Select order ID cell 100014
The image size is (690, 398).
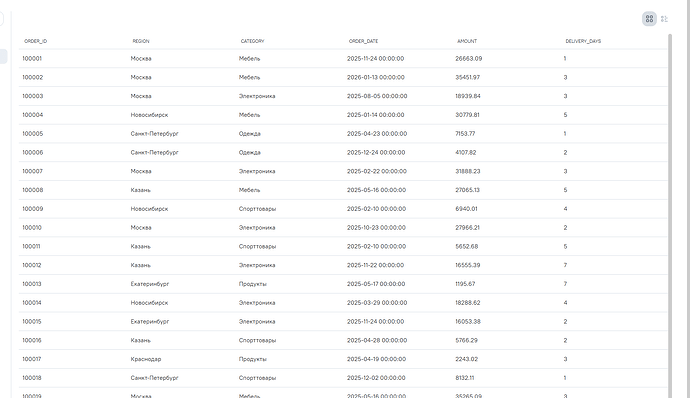pos(32,303)
